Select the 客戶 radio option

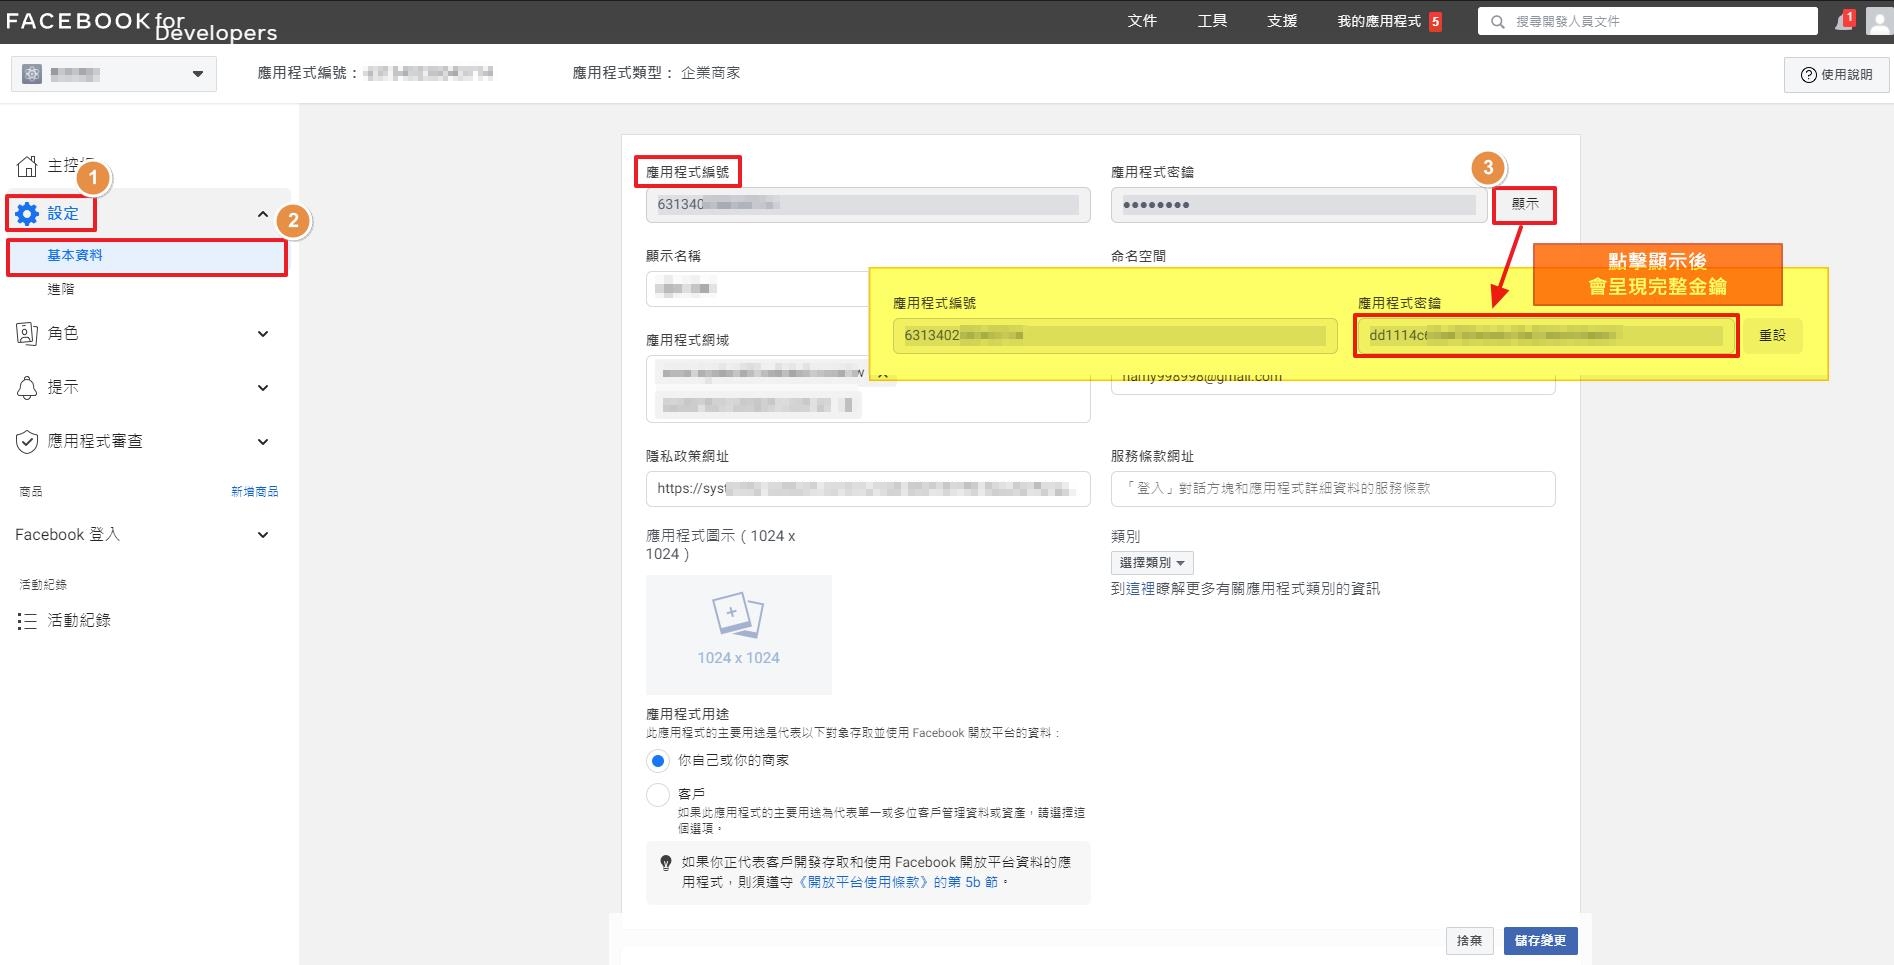point(657,795)
